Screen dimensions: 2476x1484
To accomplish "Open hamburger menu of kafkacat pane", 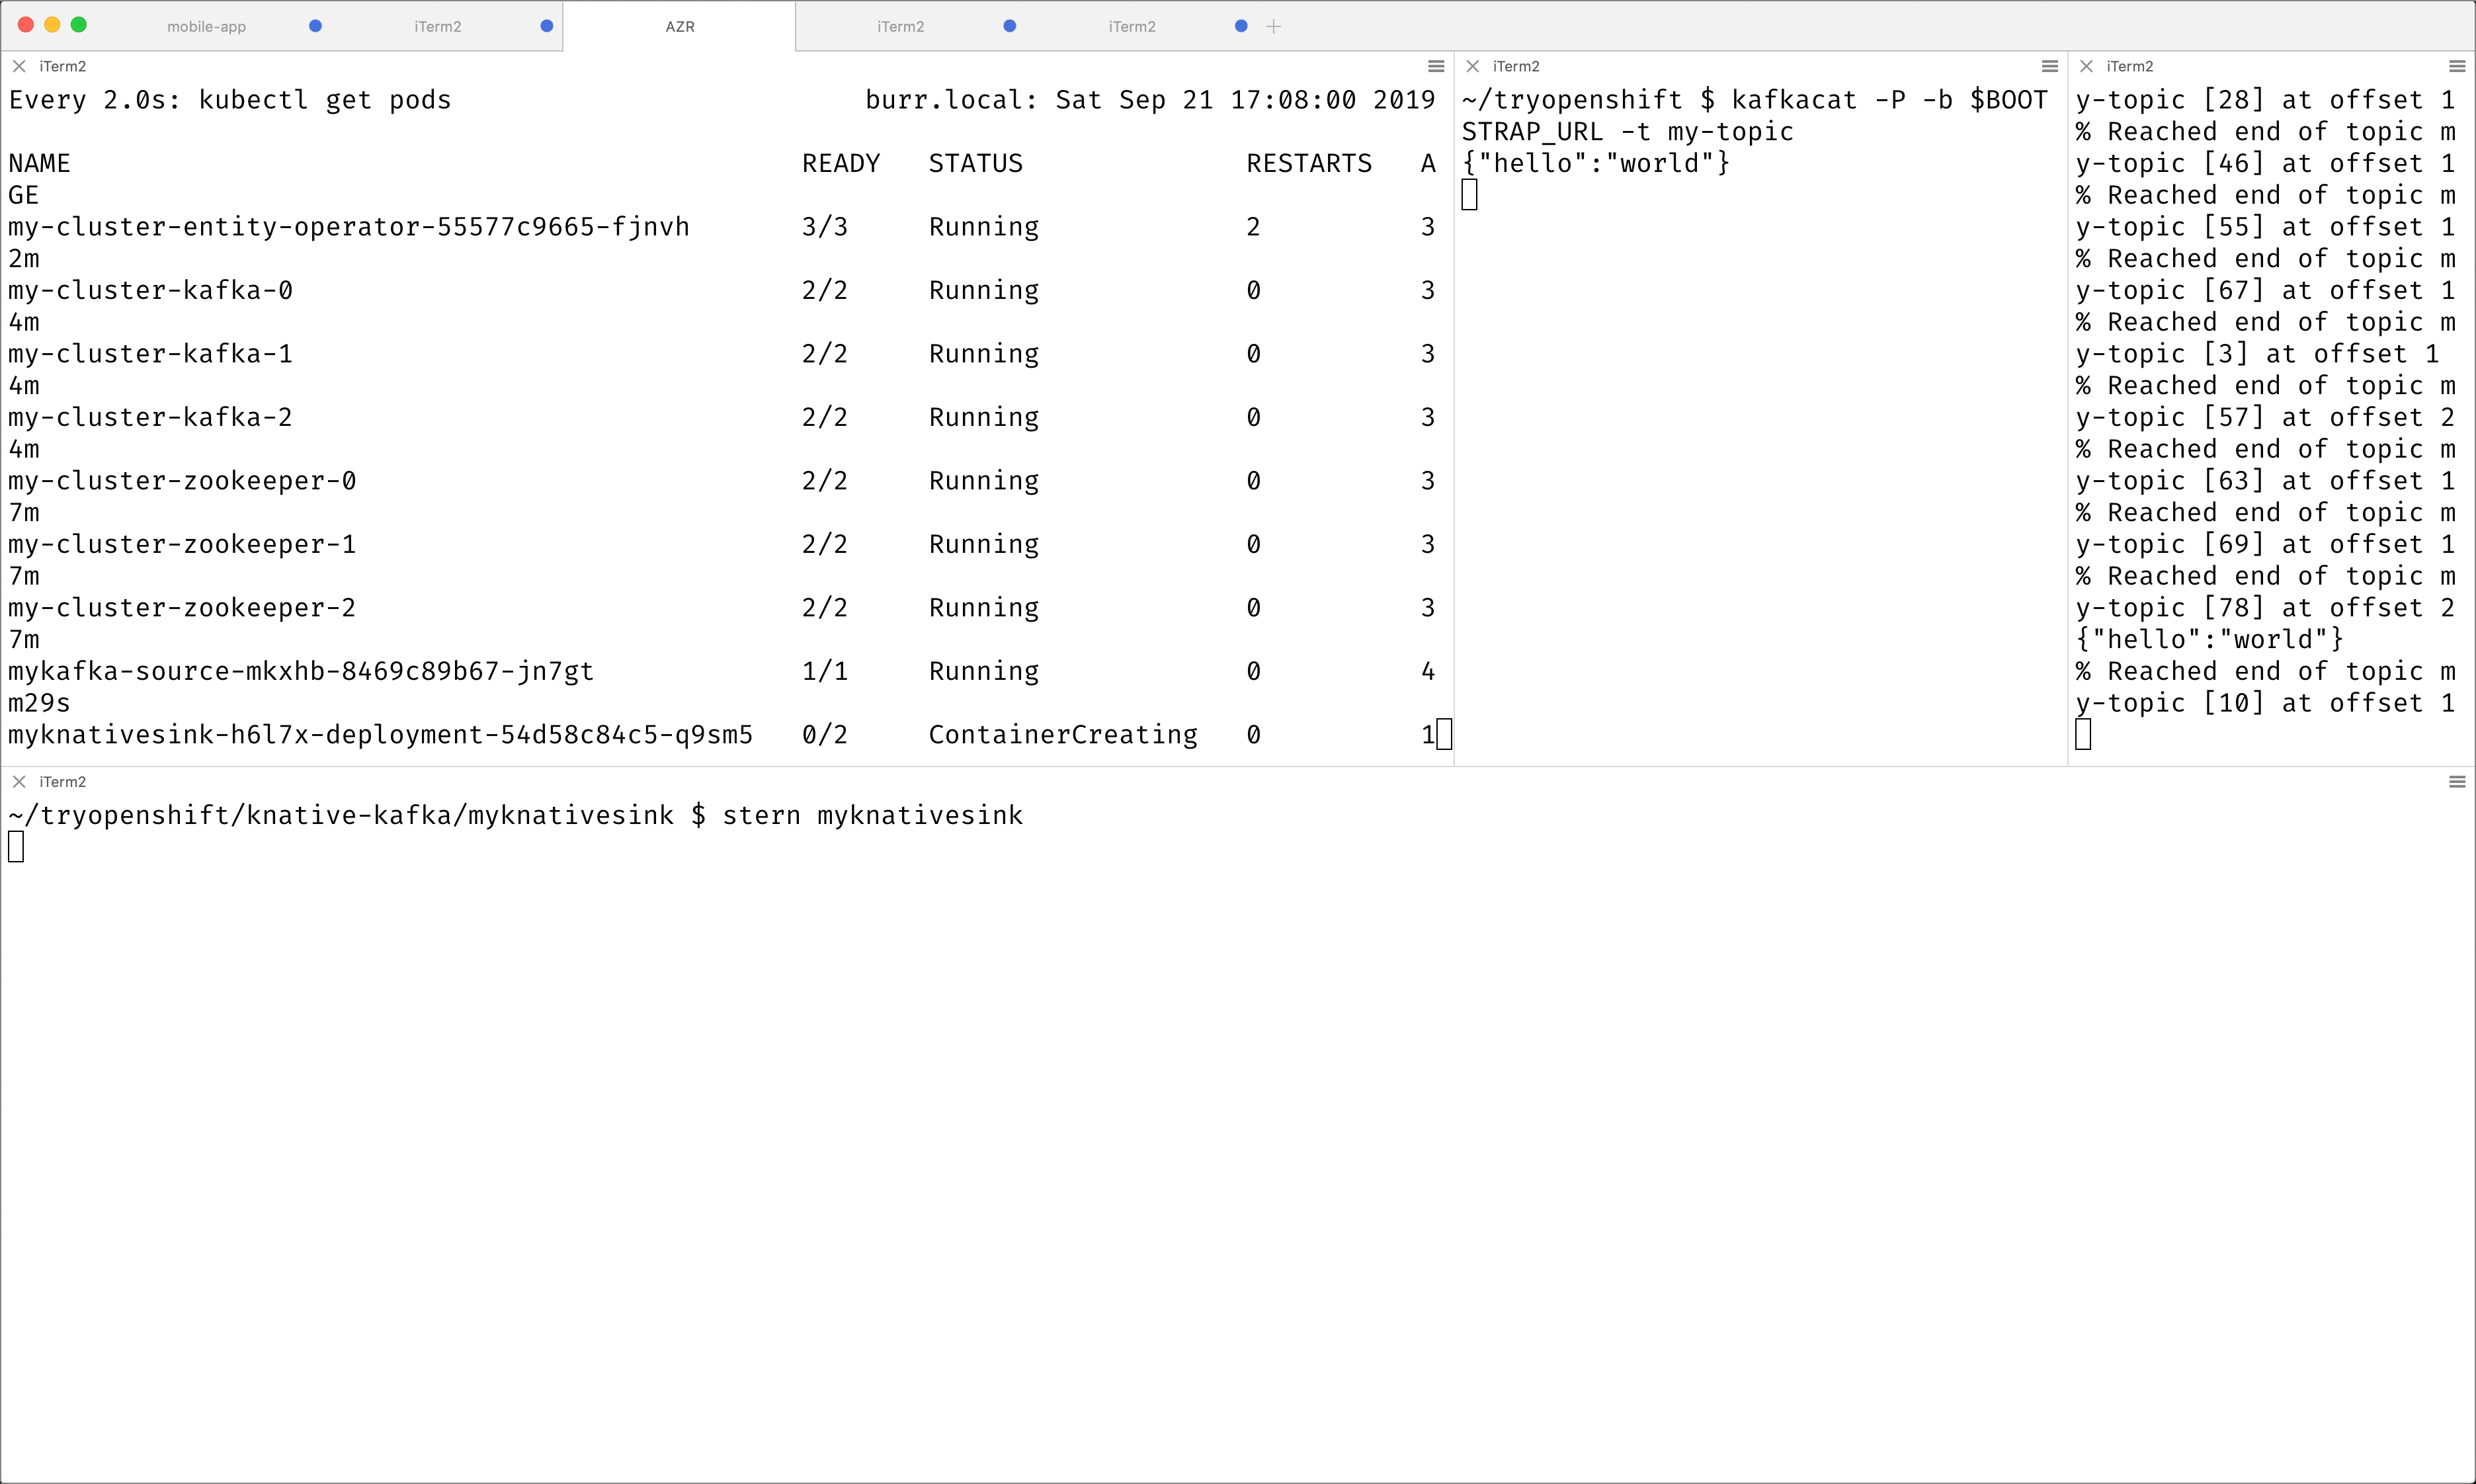I will pyautogui.click(x=2049, y=66).
